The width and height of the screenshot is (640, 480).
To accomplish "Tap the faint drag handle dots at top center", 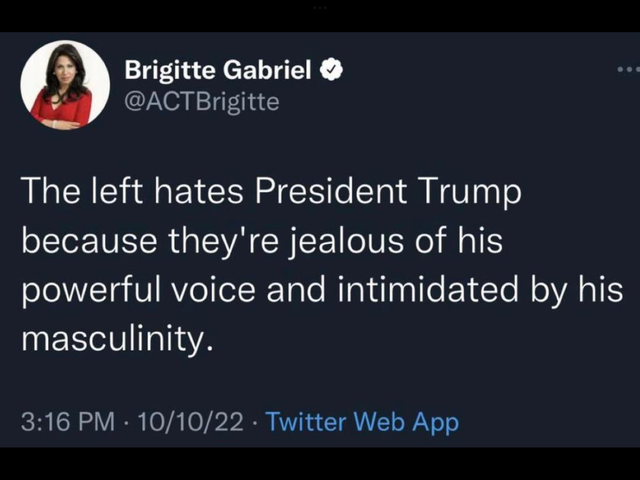I will point(320,7).
